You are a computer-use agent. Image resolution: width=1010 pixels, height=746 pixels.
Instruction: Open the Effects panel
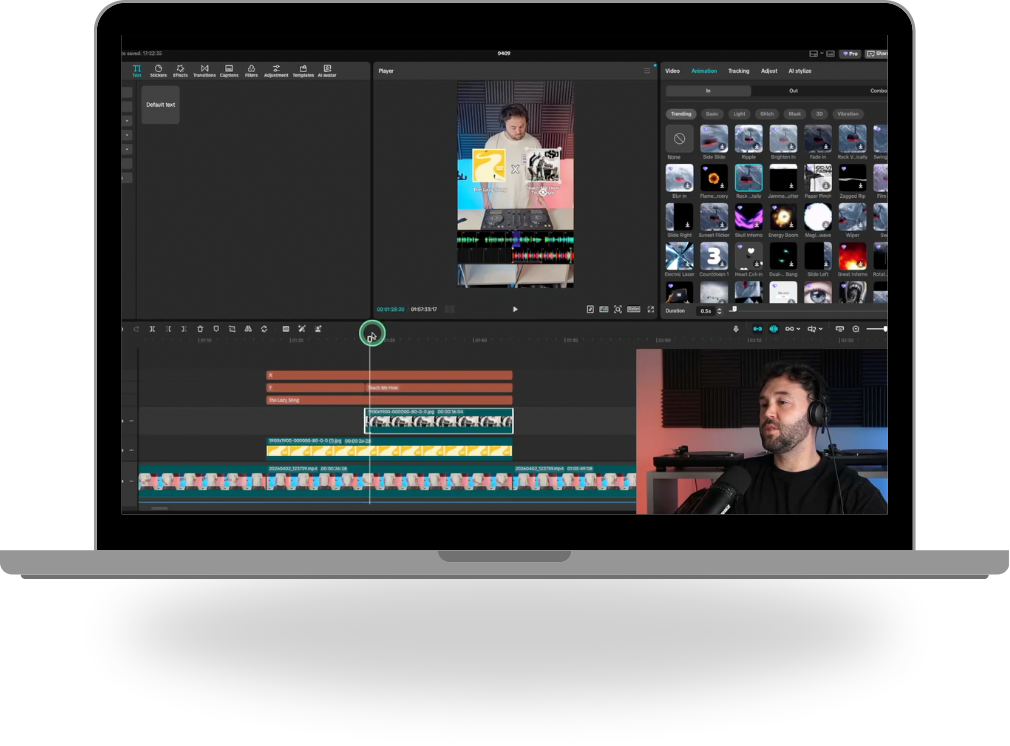180,71
